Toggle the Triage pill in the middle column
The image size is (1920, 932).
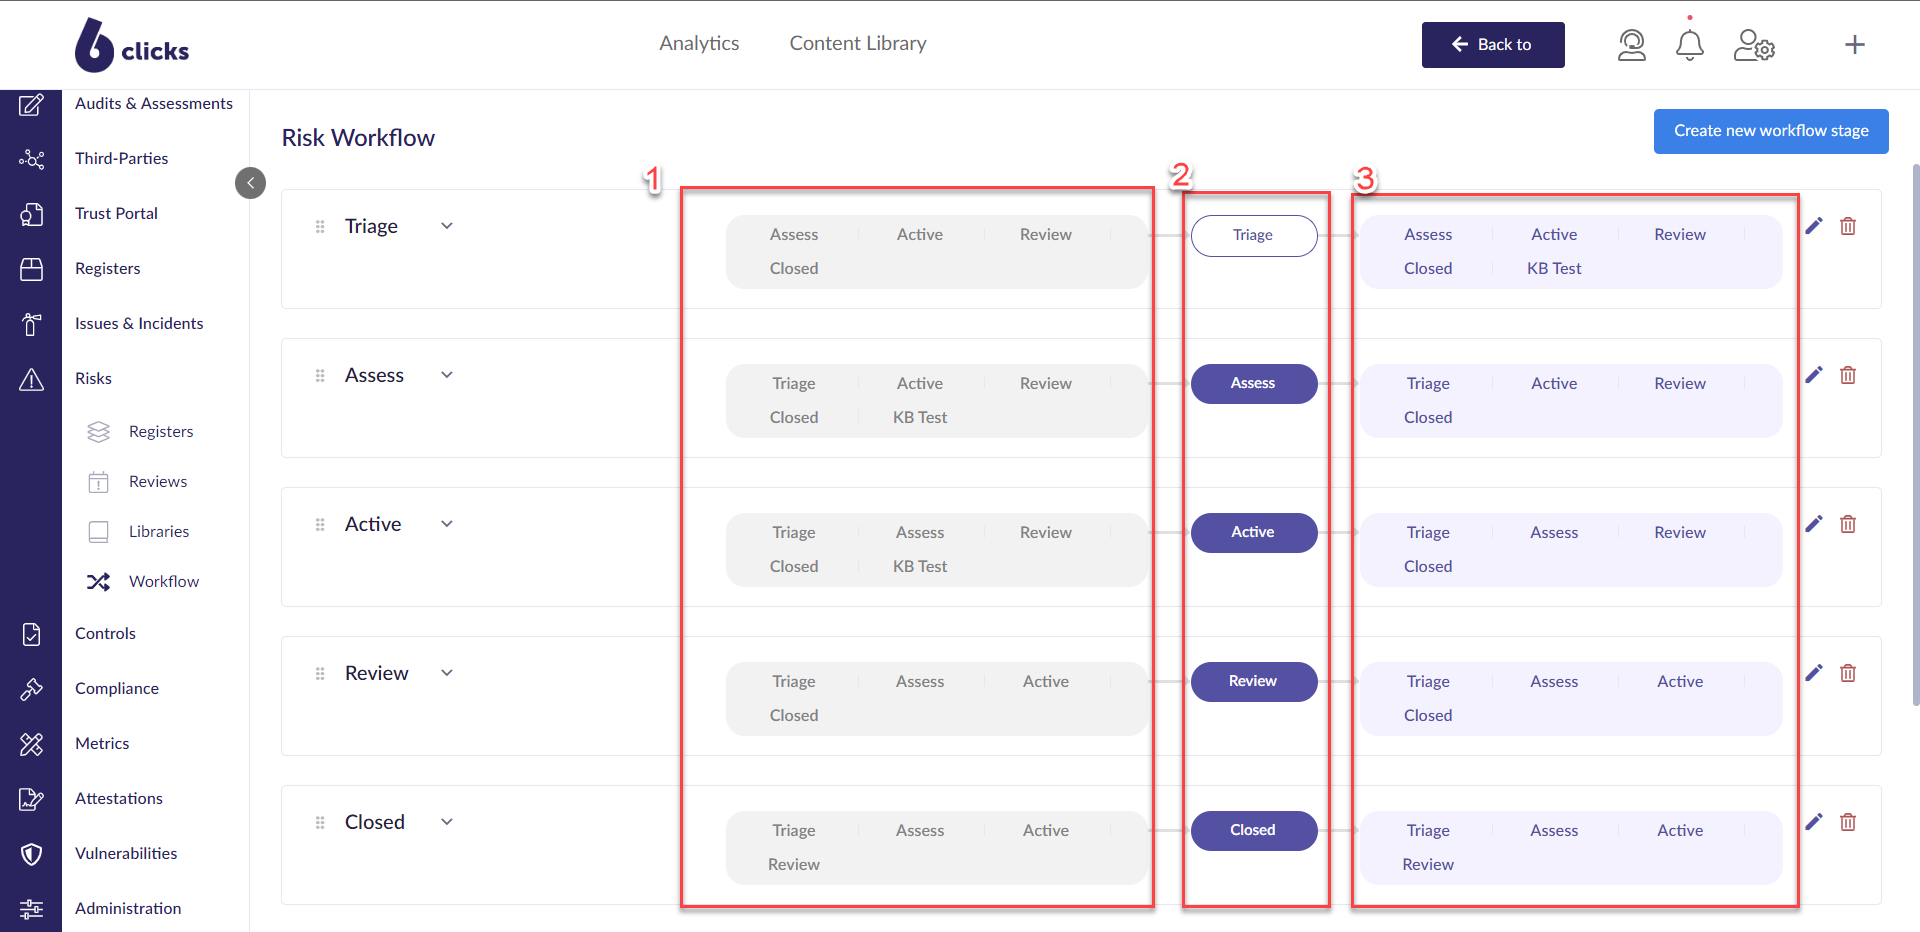pyautogui.click(x=1253, y=235)
